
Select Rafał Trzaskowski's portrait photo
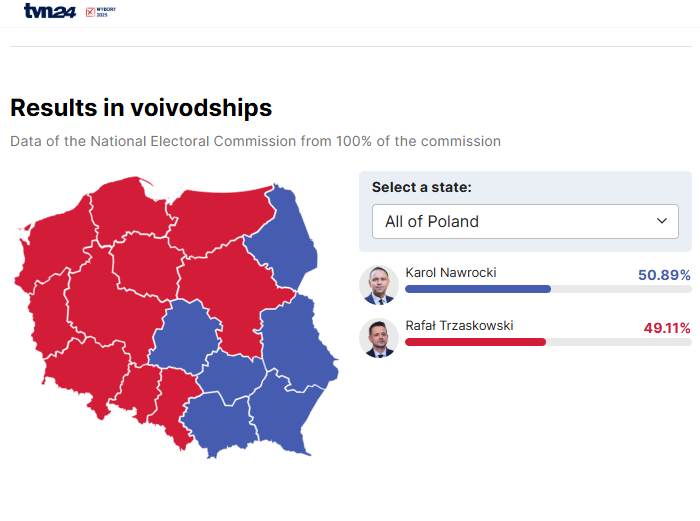point(379,338)
